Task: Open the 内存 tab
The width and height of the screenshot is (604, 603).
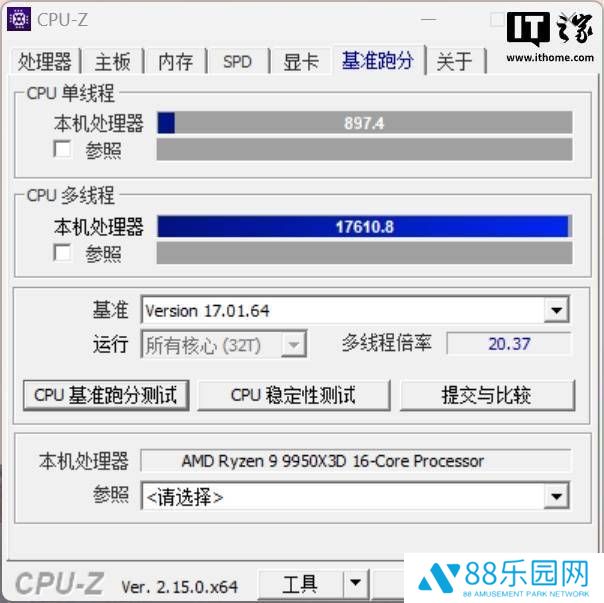Action: [175, 61]
